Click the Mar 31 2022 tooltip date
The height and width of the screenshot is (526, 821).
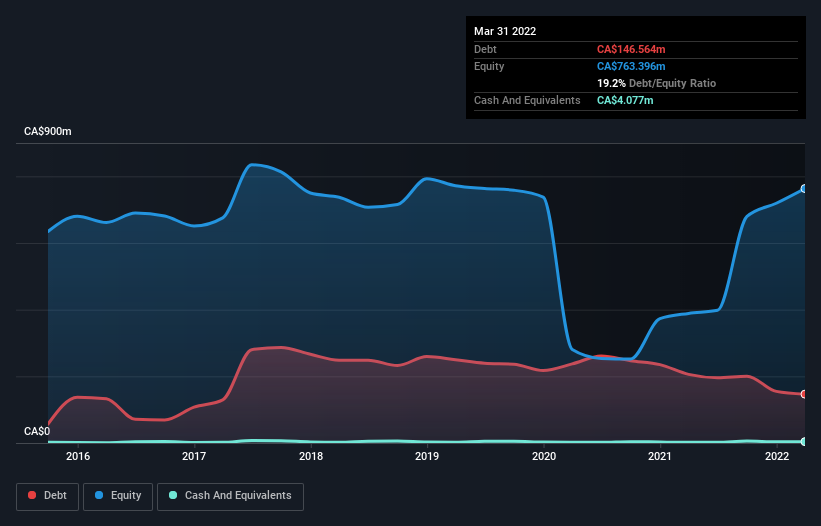505,31
